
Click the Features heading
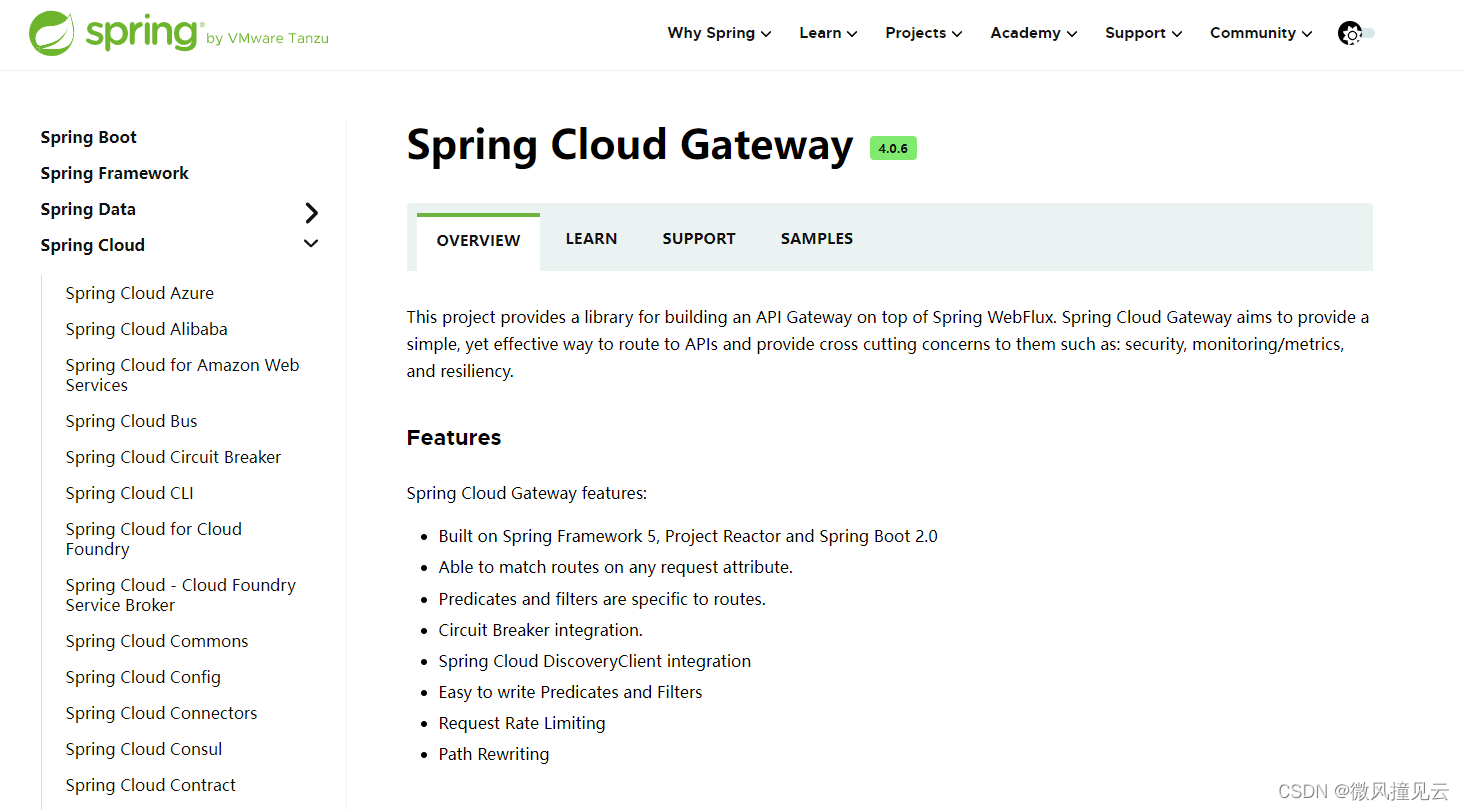(x=454, y=438)
